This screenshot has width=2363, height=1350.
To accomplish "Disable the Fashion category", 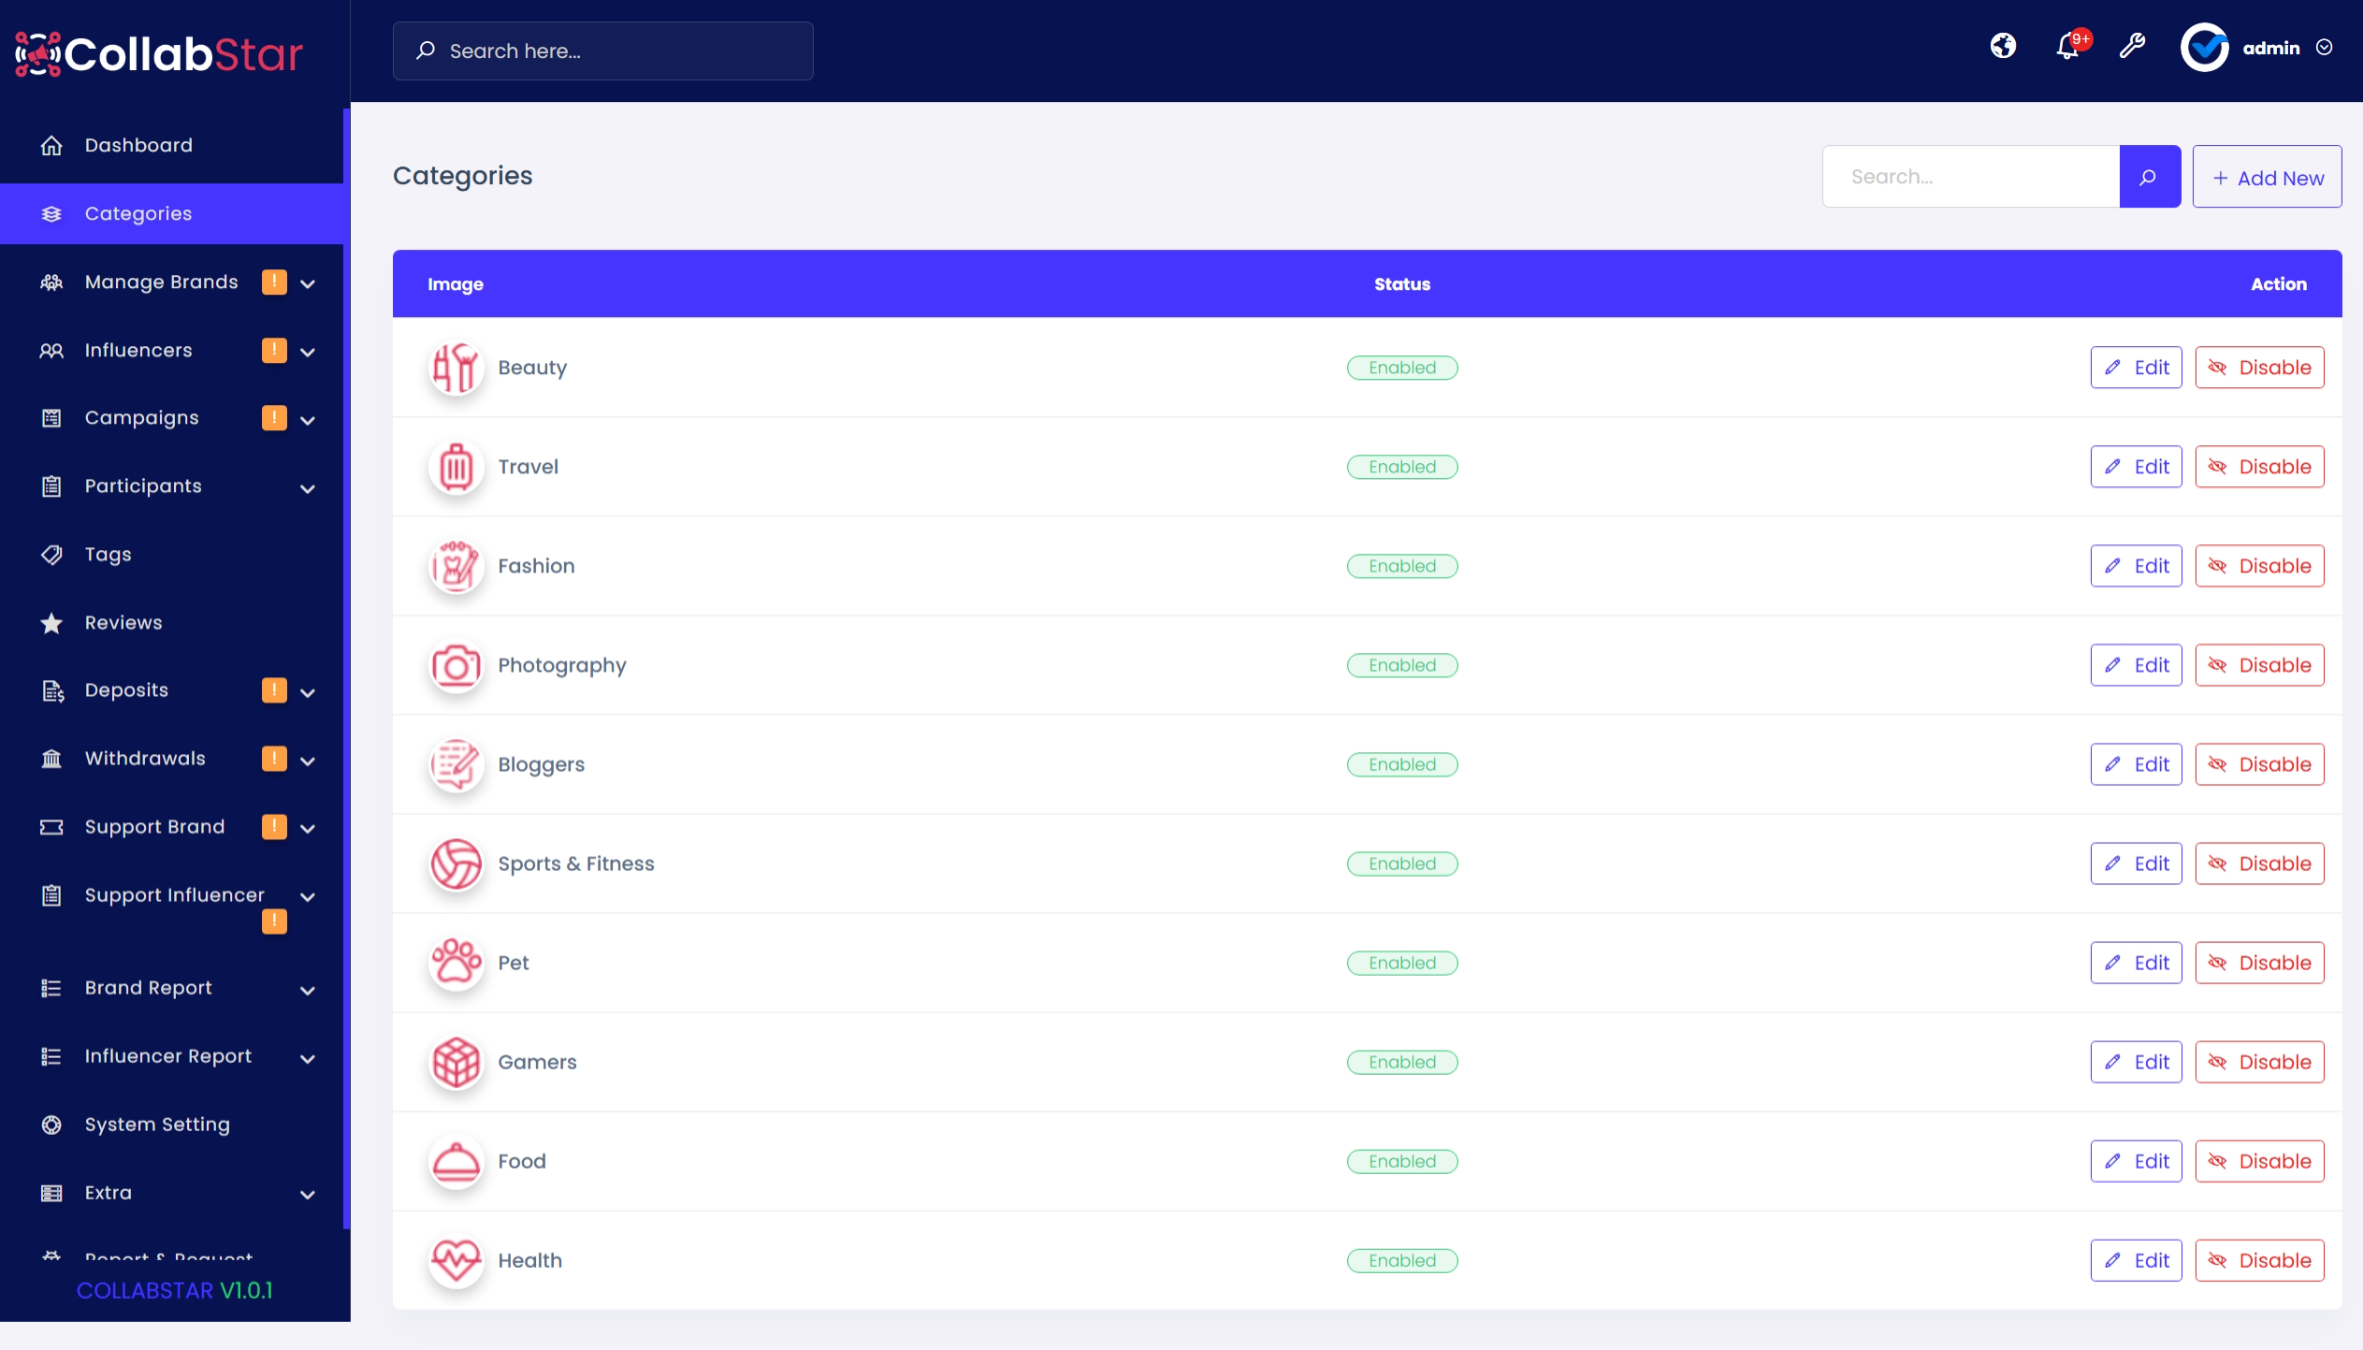I will 2259,566.
